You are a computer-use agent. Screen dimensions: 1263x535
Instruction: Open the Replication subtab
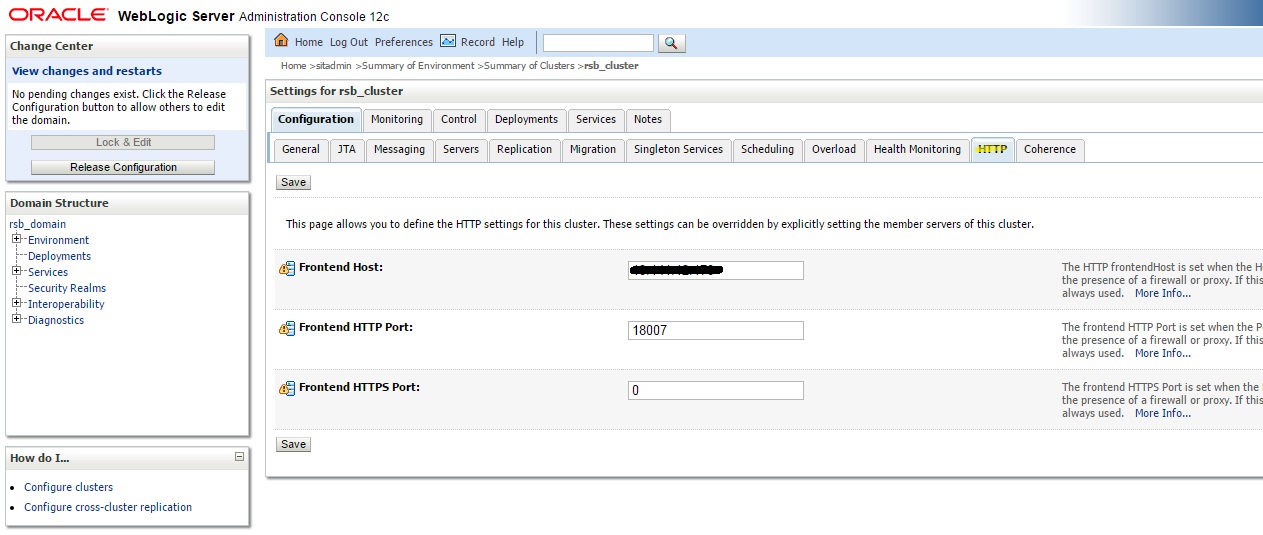click(x=524, y=149)
